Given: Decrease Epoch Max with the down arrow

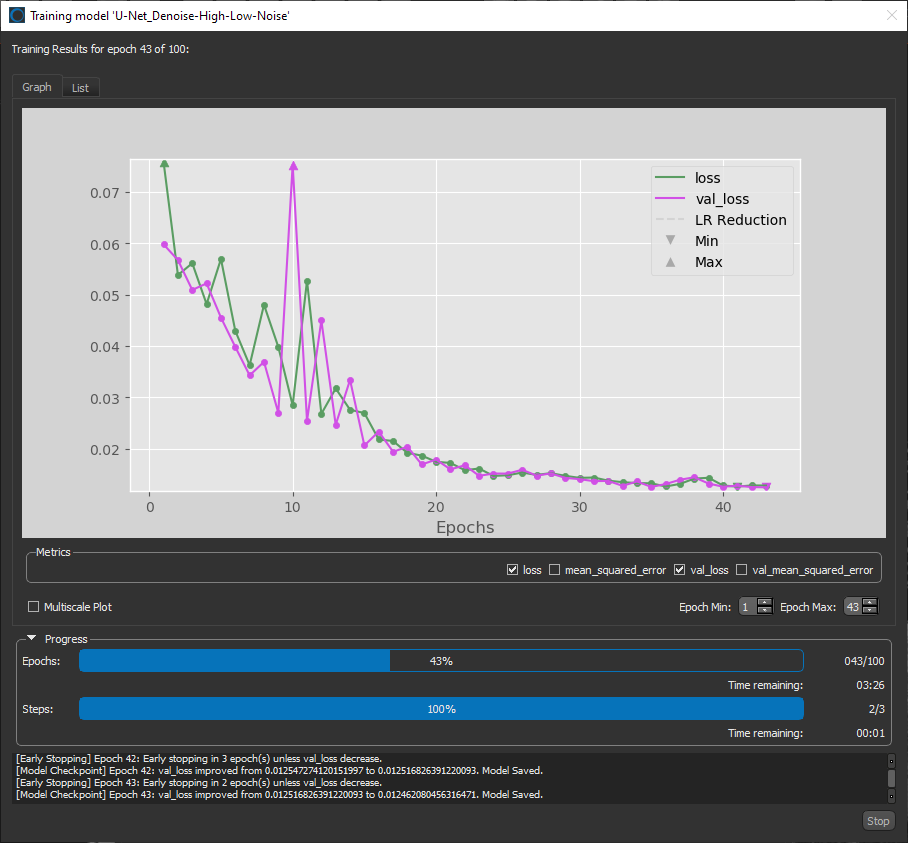Looking at the screenshot, I should click(869, 611).
